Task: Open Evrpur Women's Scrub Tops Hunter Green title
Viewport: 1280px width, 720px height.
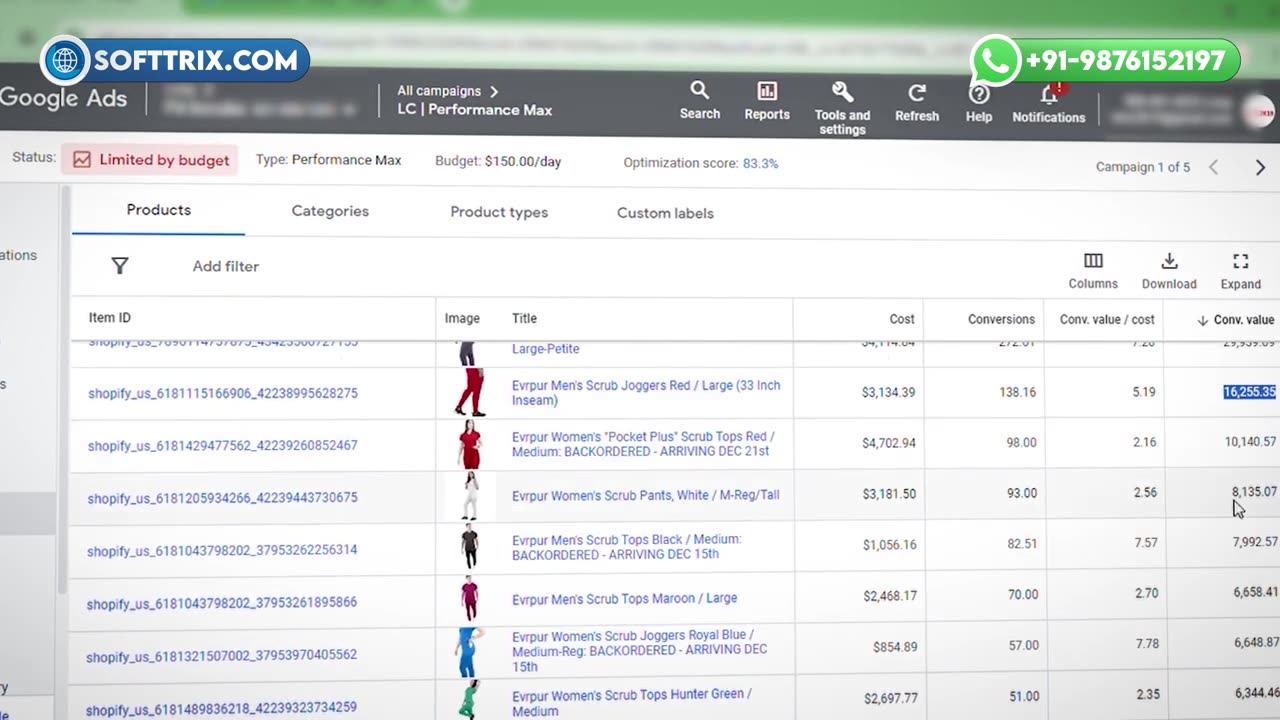Action: tap(631, 702)
